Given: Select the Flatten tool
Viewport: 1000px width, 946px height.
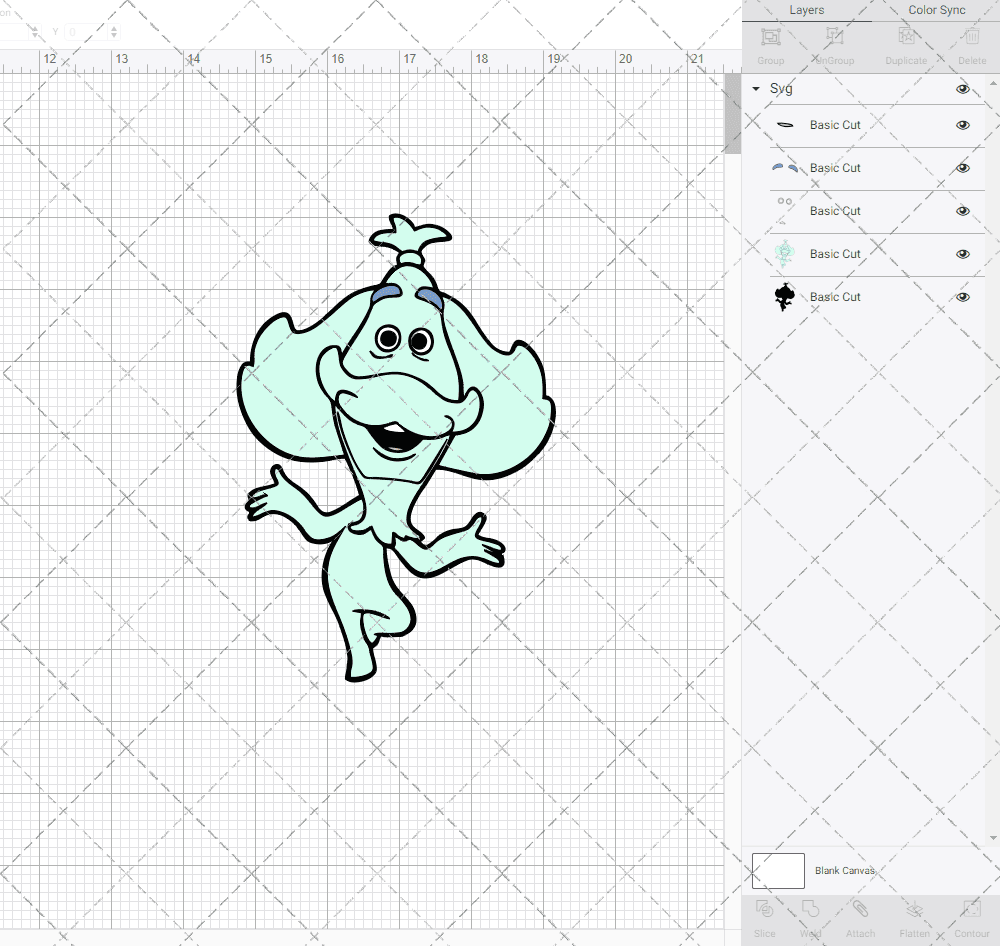Looking at the screenshot, I should (914, 912).
